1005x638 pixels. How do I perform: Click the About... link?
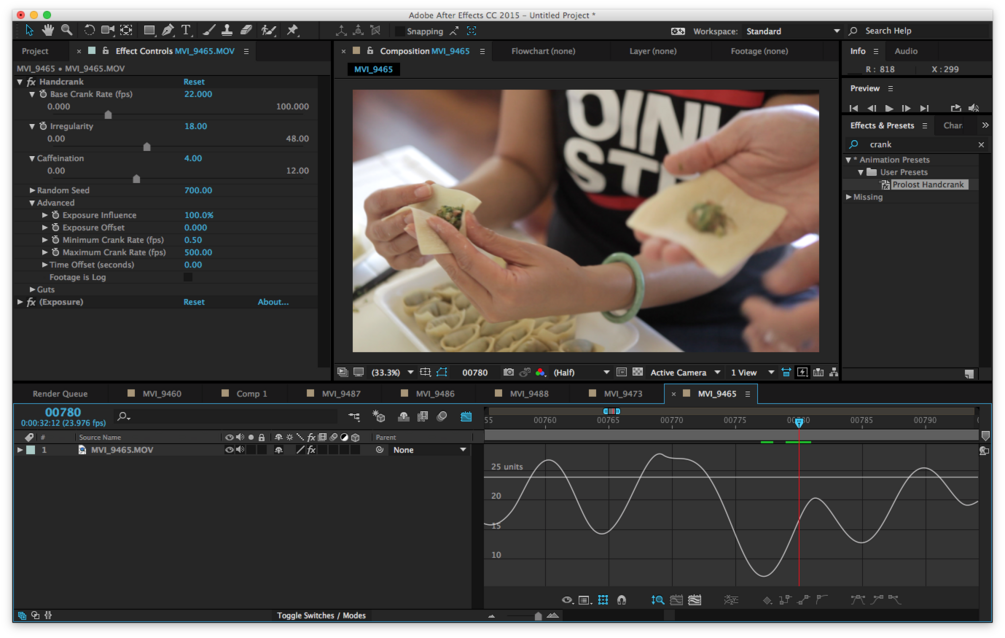point(273,302)
